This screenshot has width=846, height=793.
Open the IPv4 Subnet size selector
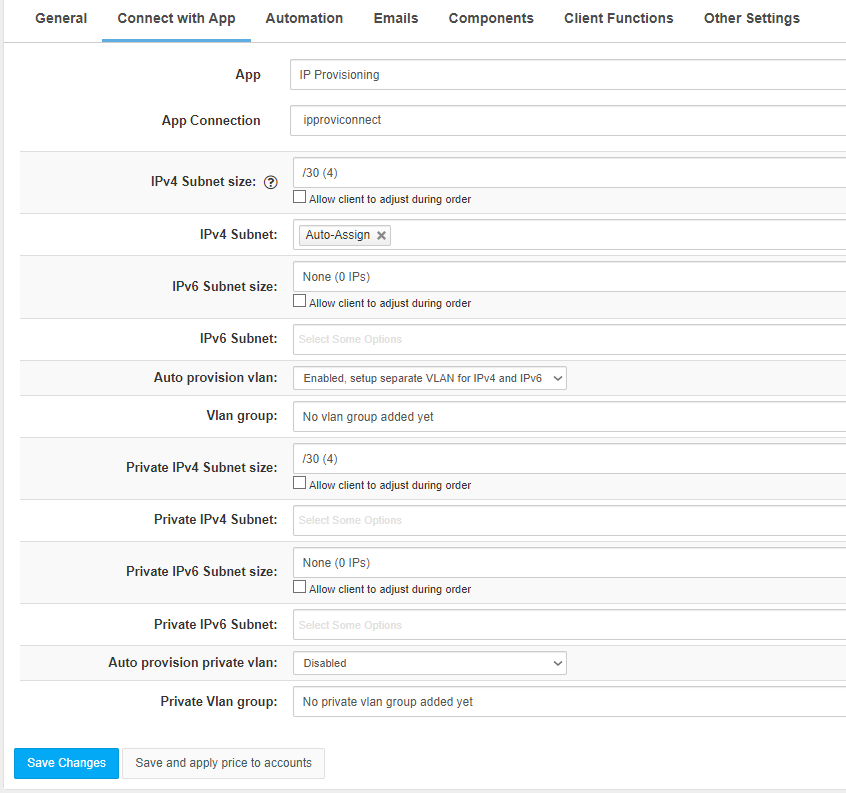[570, 173]
